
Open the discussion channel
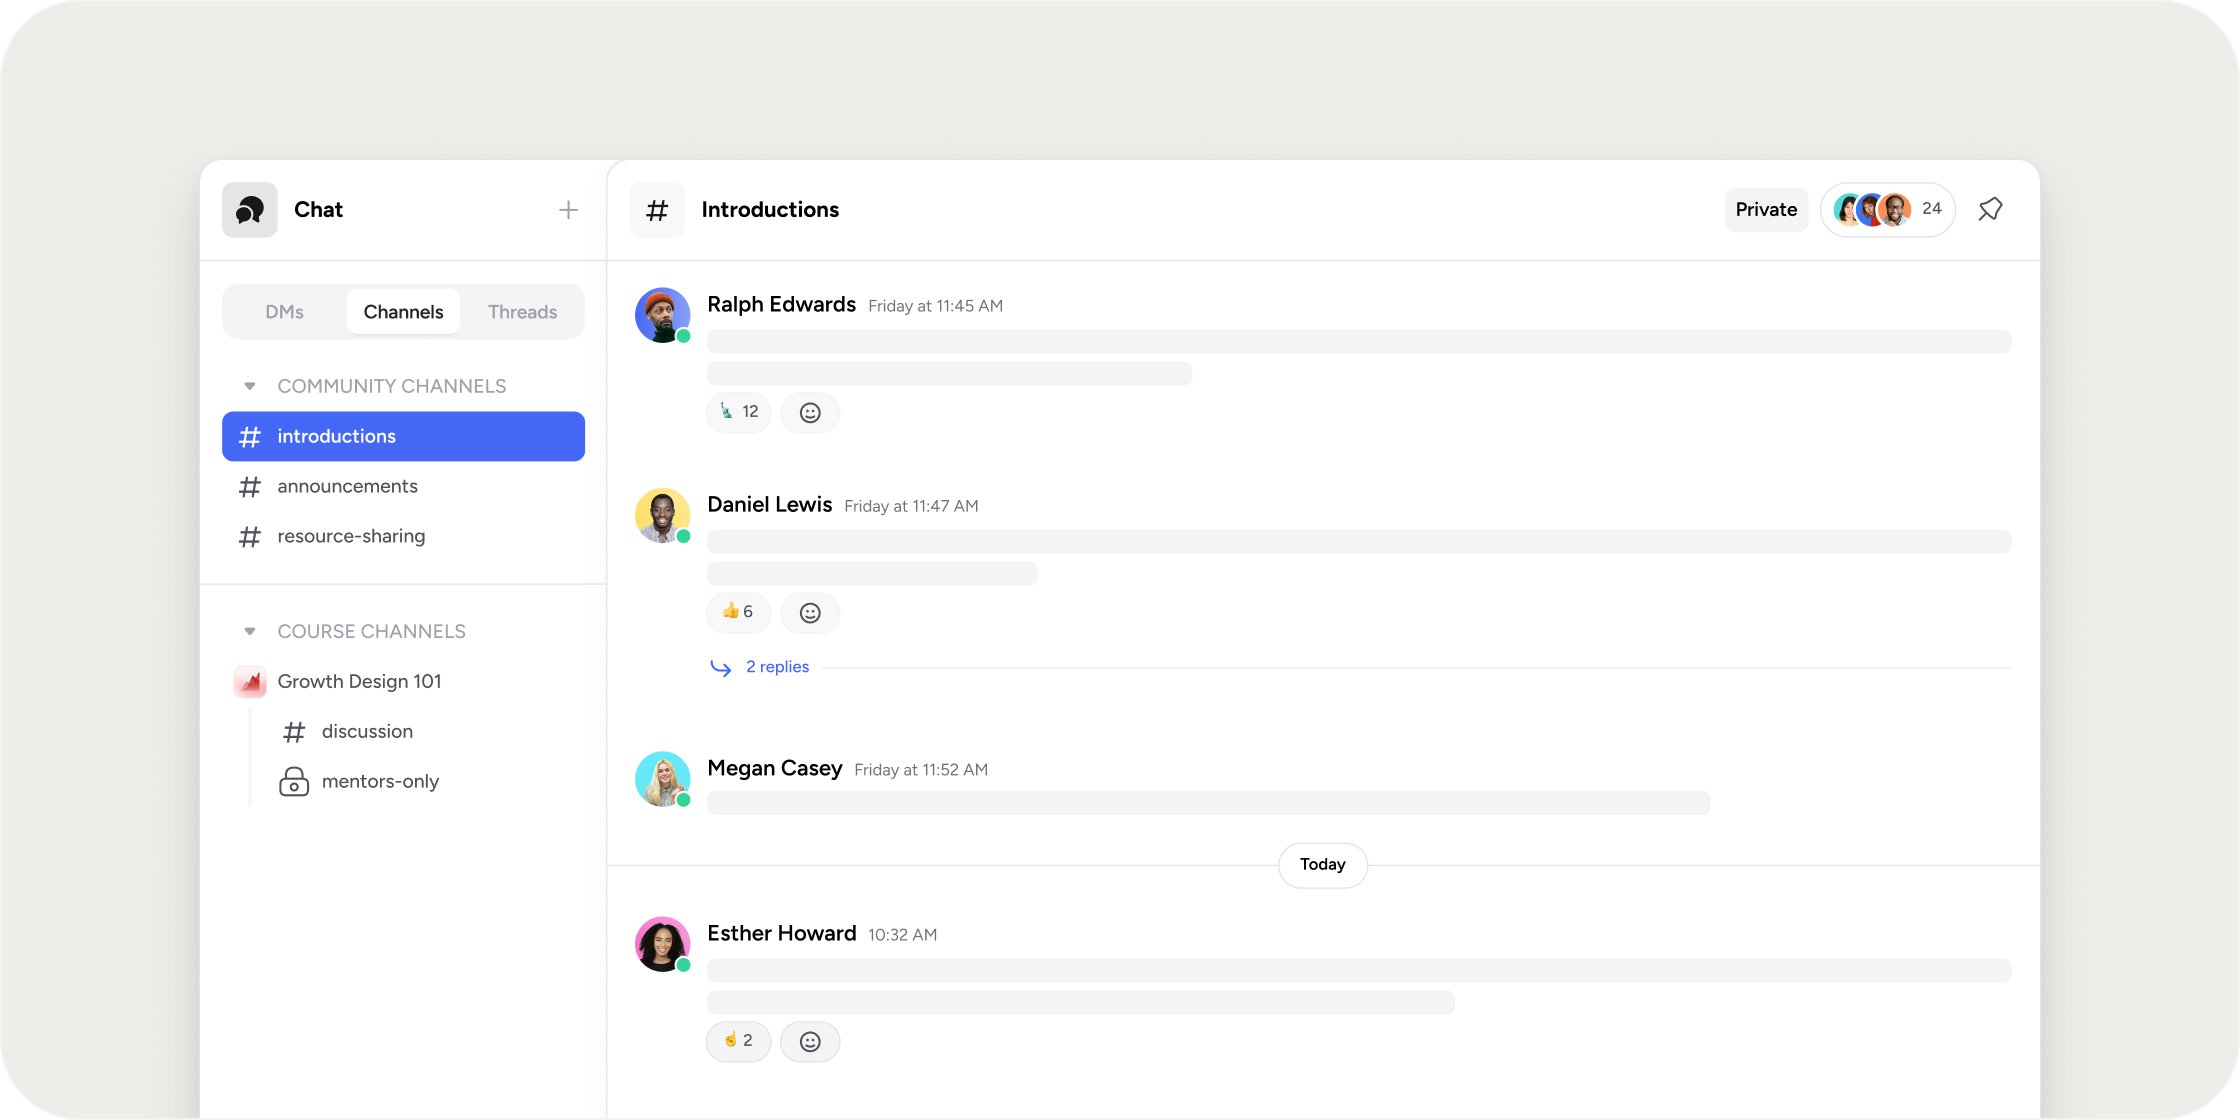click(366, 731)
